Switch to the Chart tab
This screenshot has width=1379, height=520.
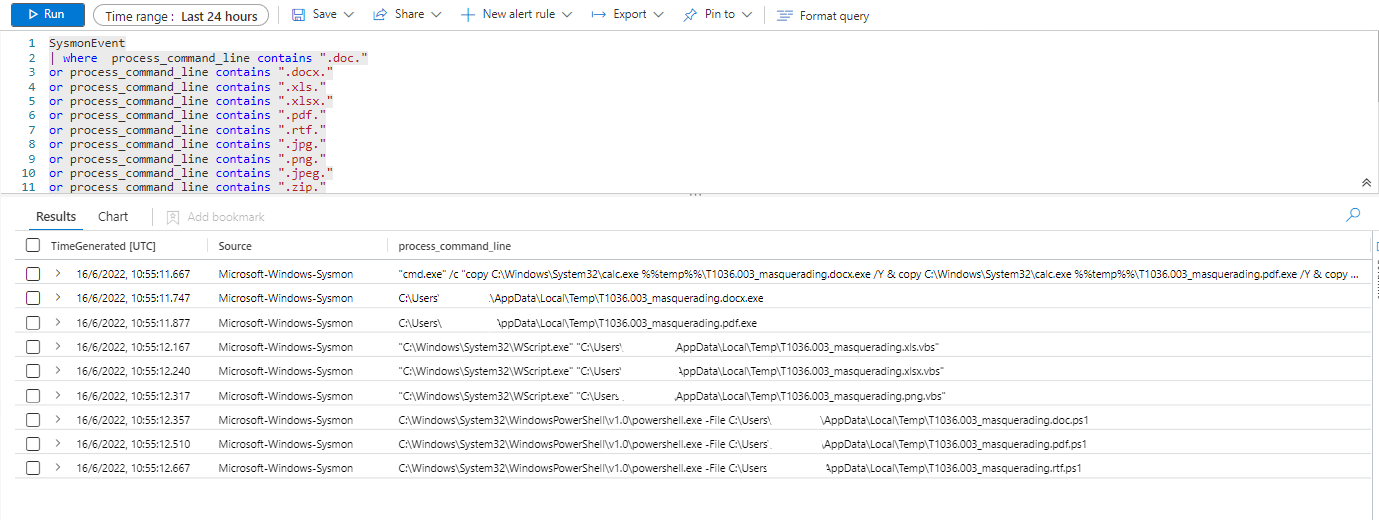[x=113, y=217]
